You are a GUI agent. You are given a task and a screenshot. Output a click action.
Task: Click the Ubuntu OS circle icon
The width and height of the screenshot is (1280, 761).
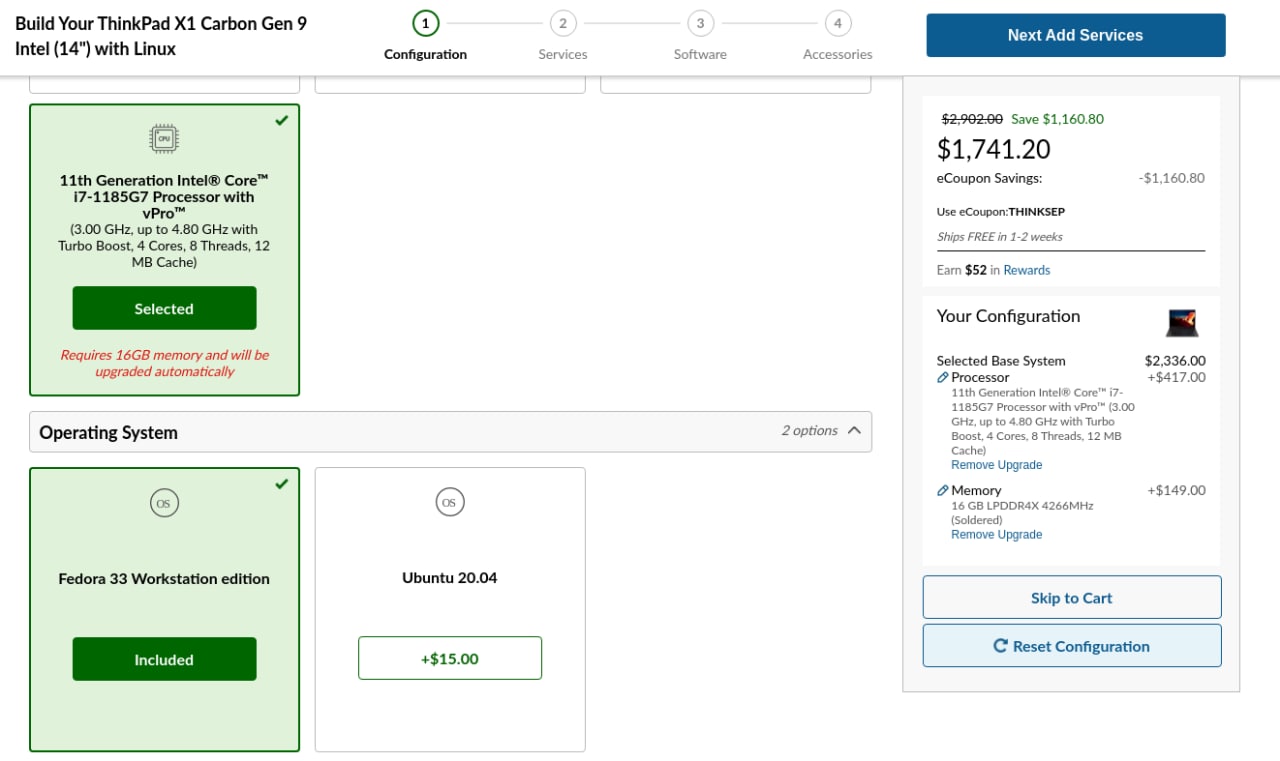(x=449, y=502)
